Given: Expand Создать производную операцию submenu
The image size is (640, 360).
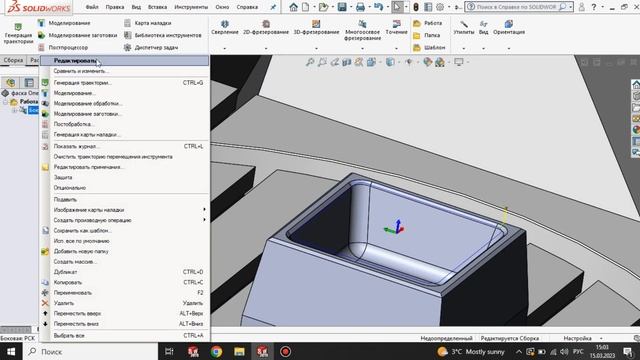Looking at the screenshot, I should 124,220.
